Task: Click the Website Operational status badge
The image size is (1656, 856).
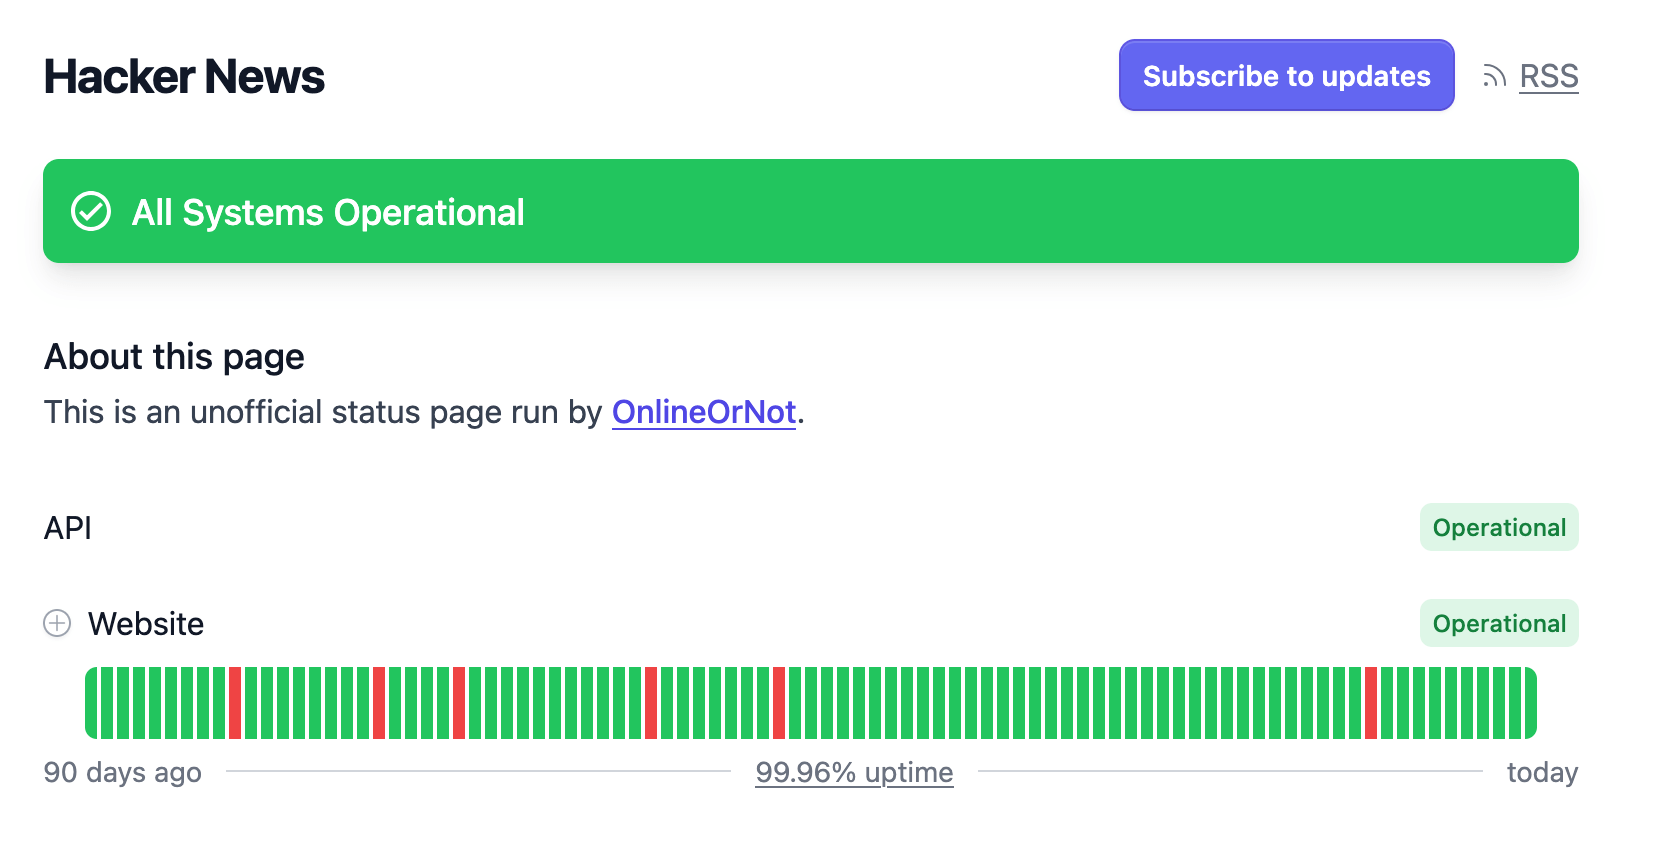Action: click(1499, 623)
